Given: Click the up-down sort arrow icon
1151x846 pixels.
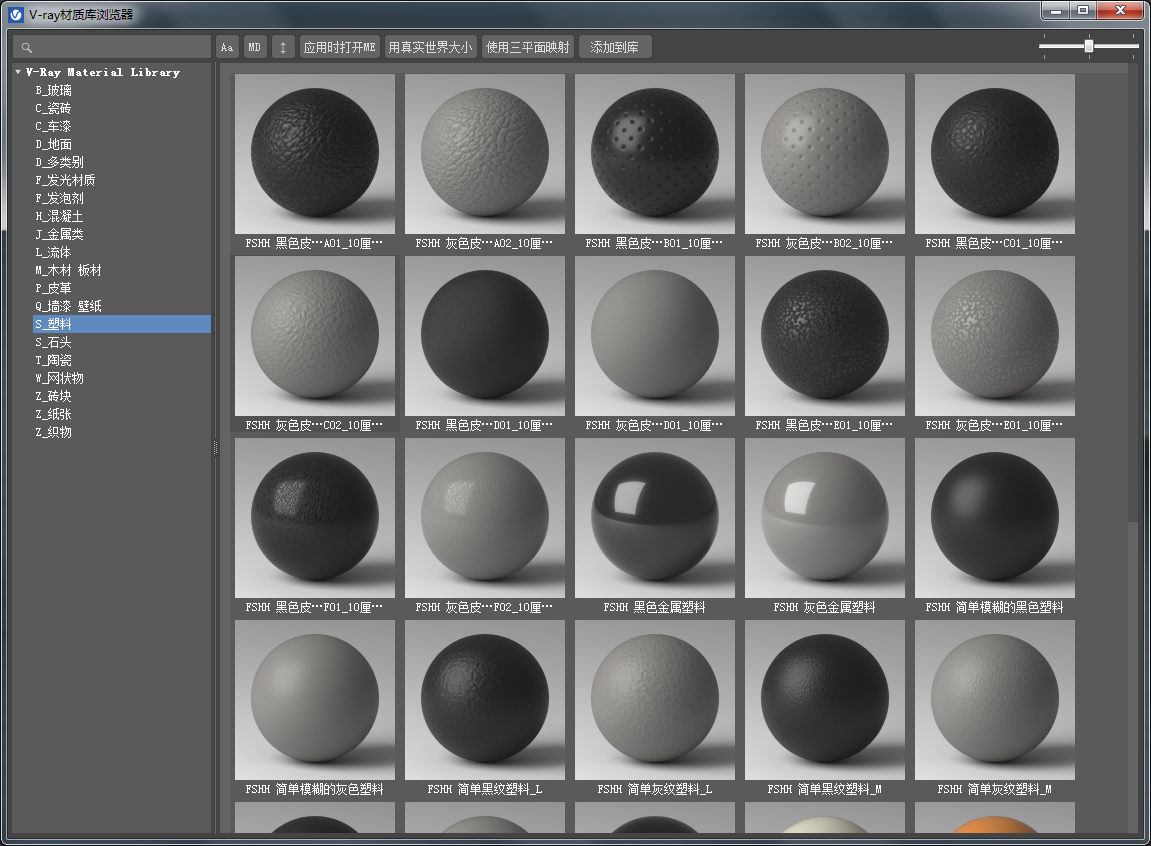Looking at the screenshot, I should tap(283, 47).
